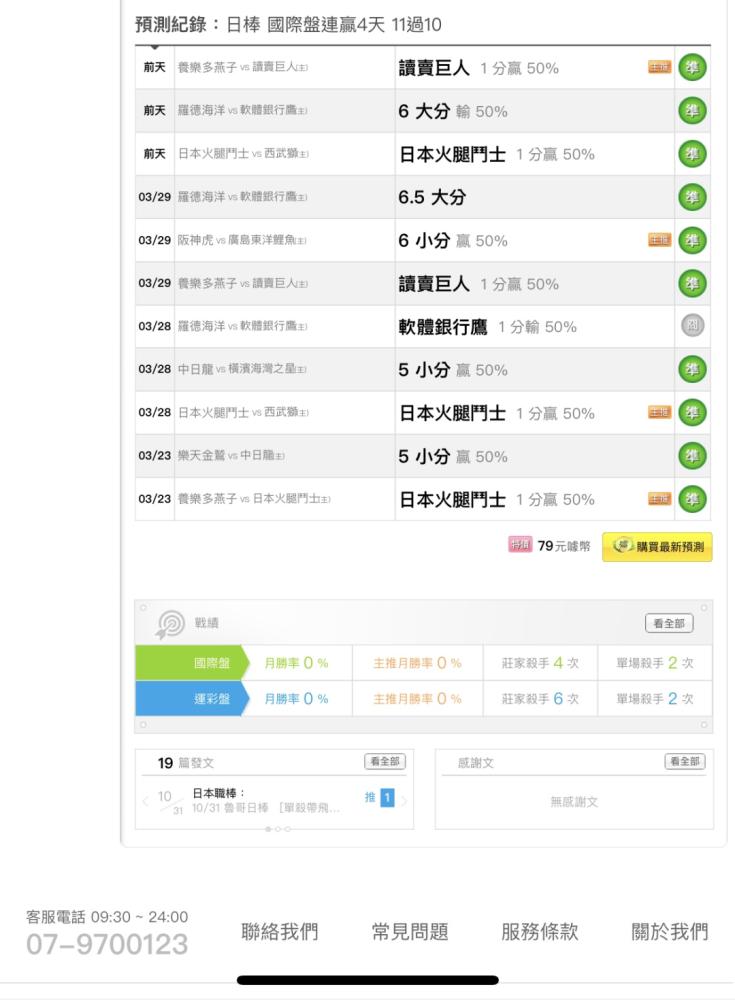The height and width of the screenshot is (1000, 735).
Task: Open post titled 日本職棒：
Action: [218, 793]
